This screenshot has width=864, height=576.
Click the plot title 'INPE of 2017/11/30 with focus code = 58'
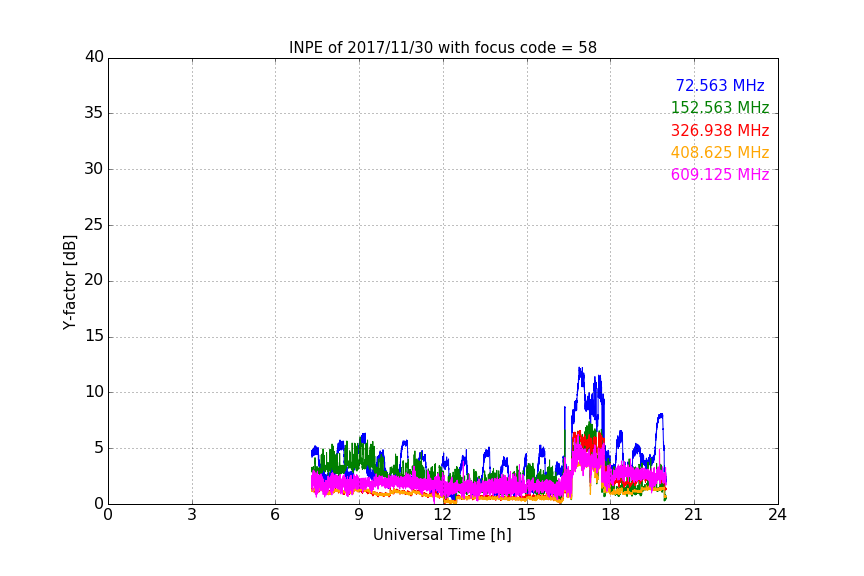[442, 48]
